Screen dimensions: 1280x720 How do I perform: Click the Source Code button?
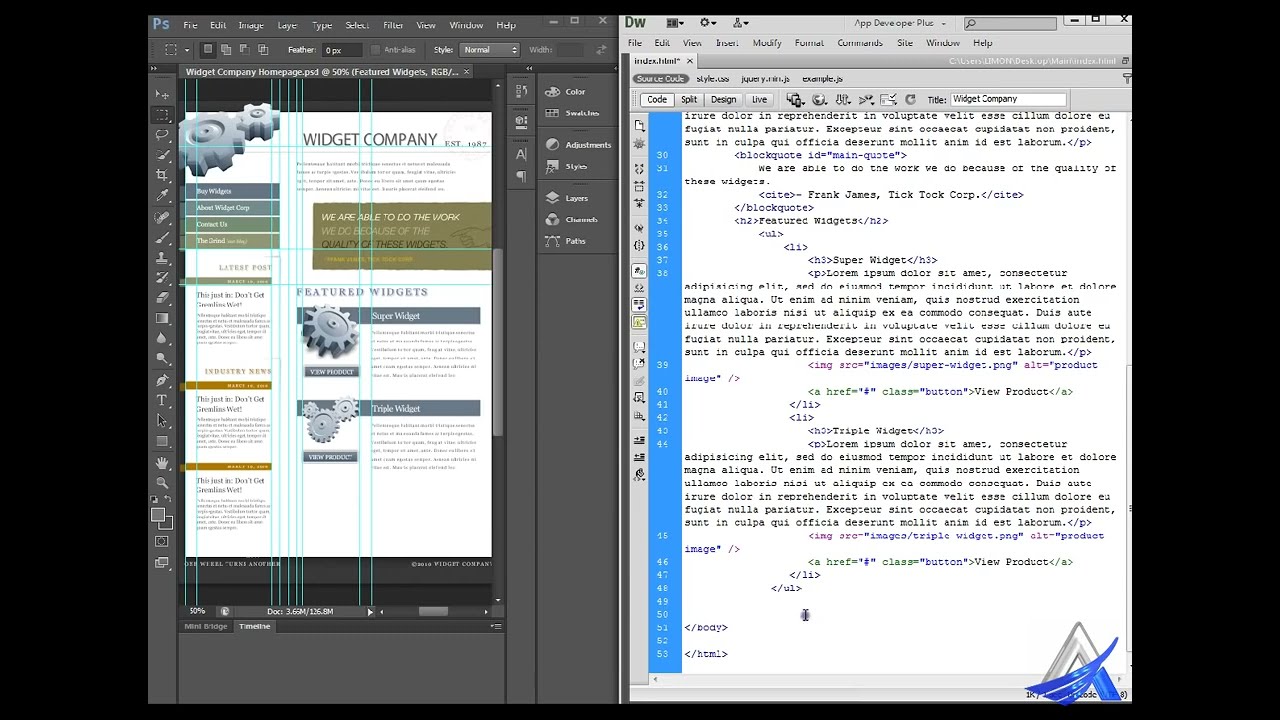(x=660, y=79)
